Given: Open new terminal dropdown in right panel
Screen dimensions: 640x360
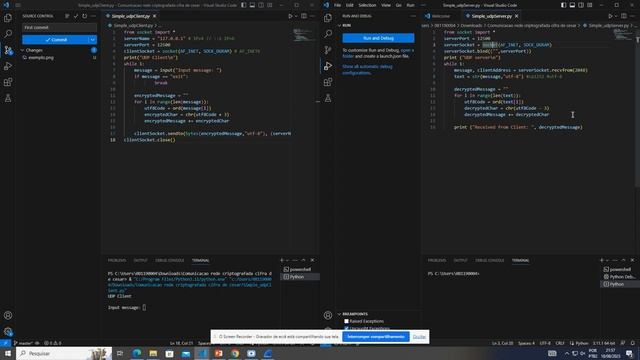Looking at the screenshot, I should 607,260.
